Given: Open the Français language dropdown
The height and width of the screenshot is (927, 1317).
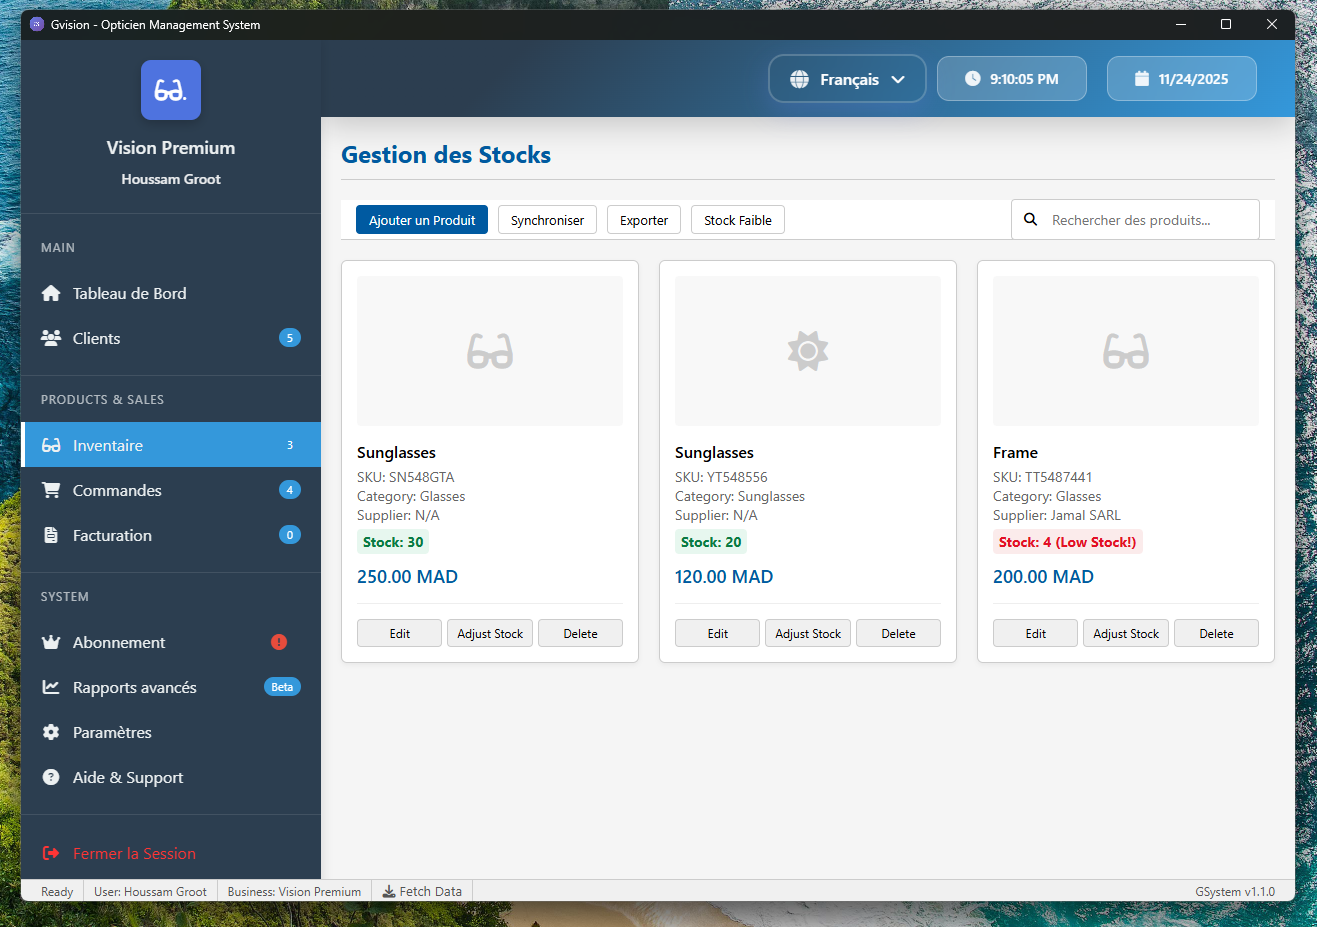Looking at the screenshot, I should [846, 78].
